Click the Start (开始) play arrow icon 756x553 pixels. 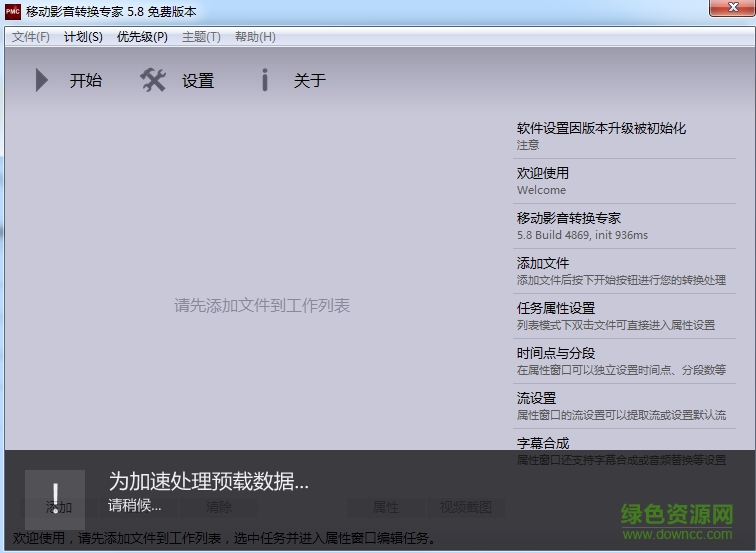(x=42, y=80)
